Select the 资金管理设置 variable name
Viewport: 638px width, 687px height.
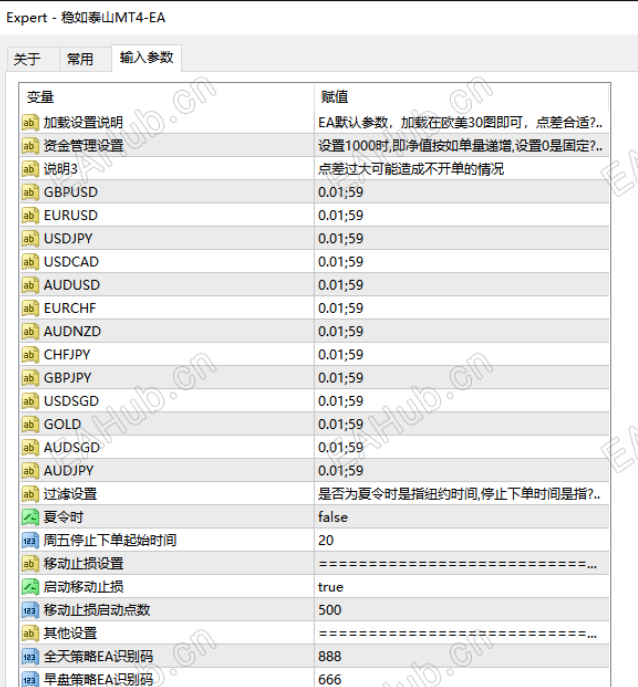tap(83, 146)
